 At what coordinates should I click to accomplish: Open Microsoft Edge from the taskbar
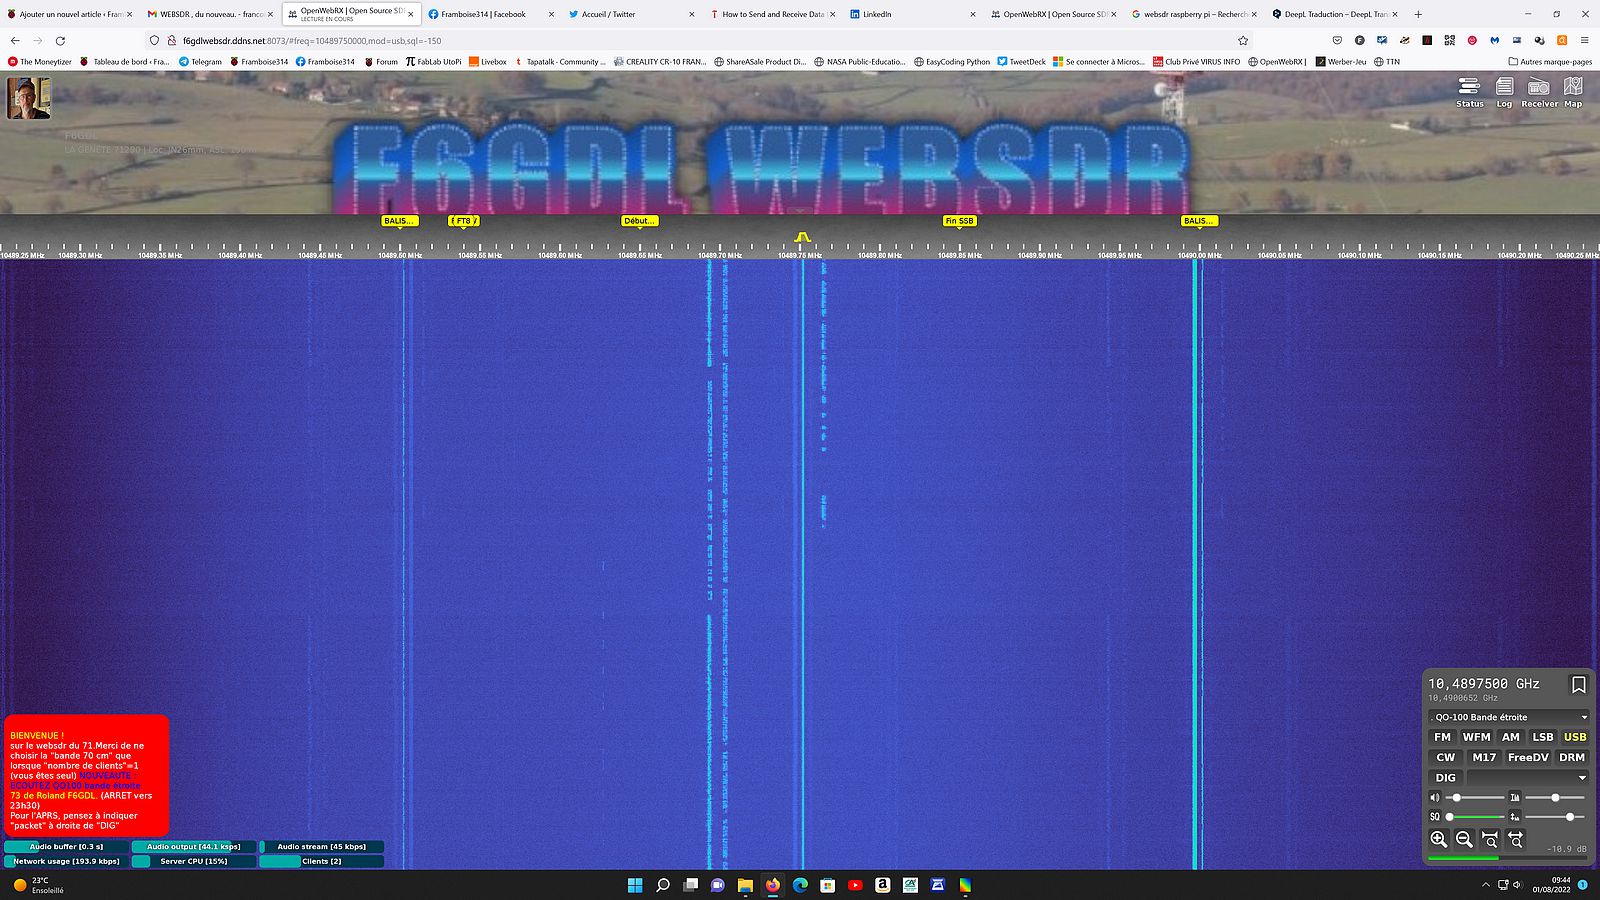[x=800, y=885]
